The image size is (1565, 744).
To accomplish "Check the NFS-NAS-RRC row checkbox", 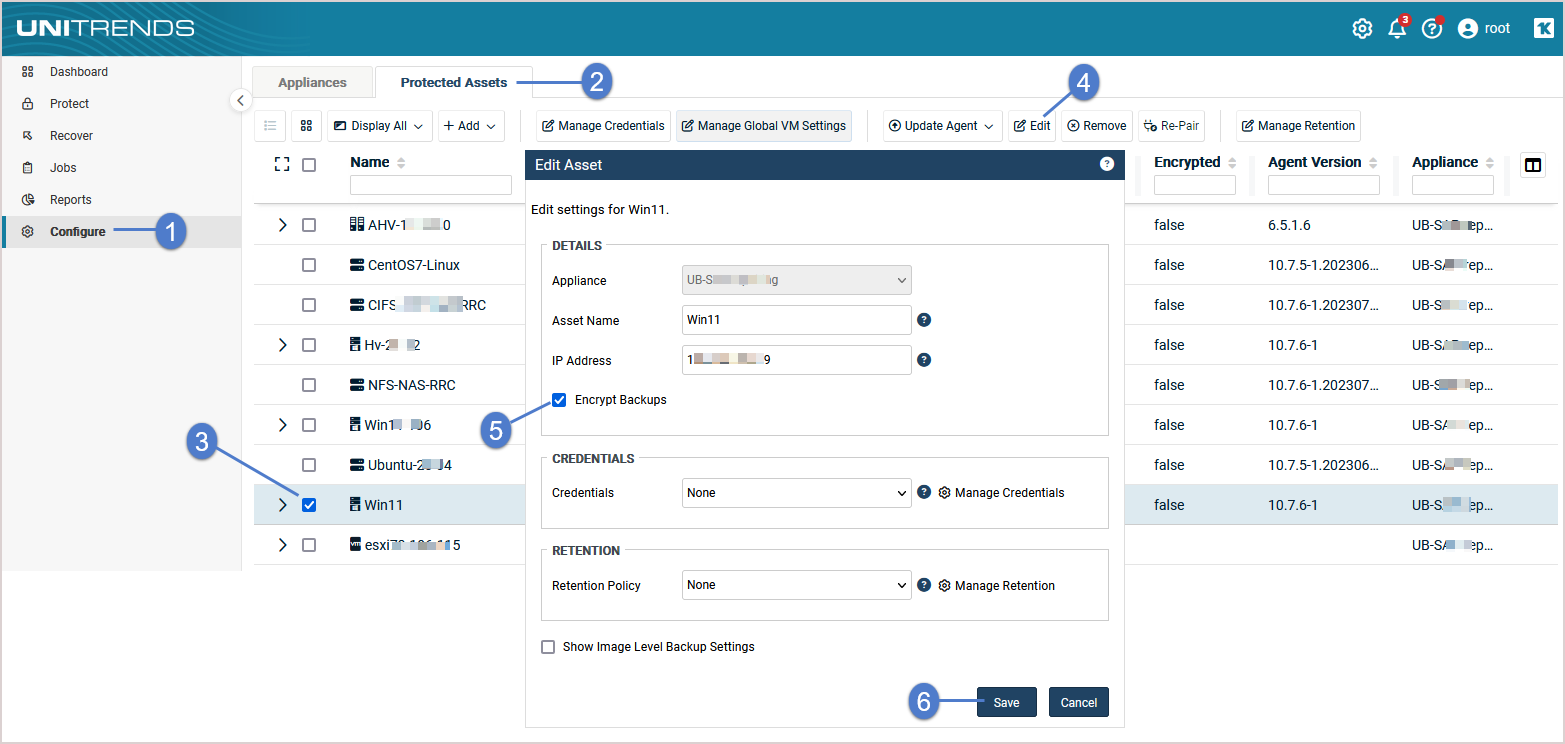I will click(309, 385).
